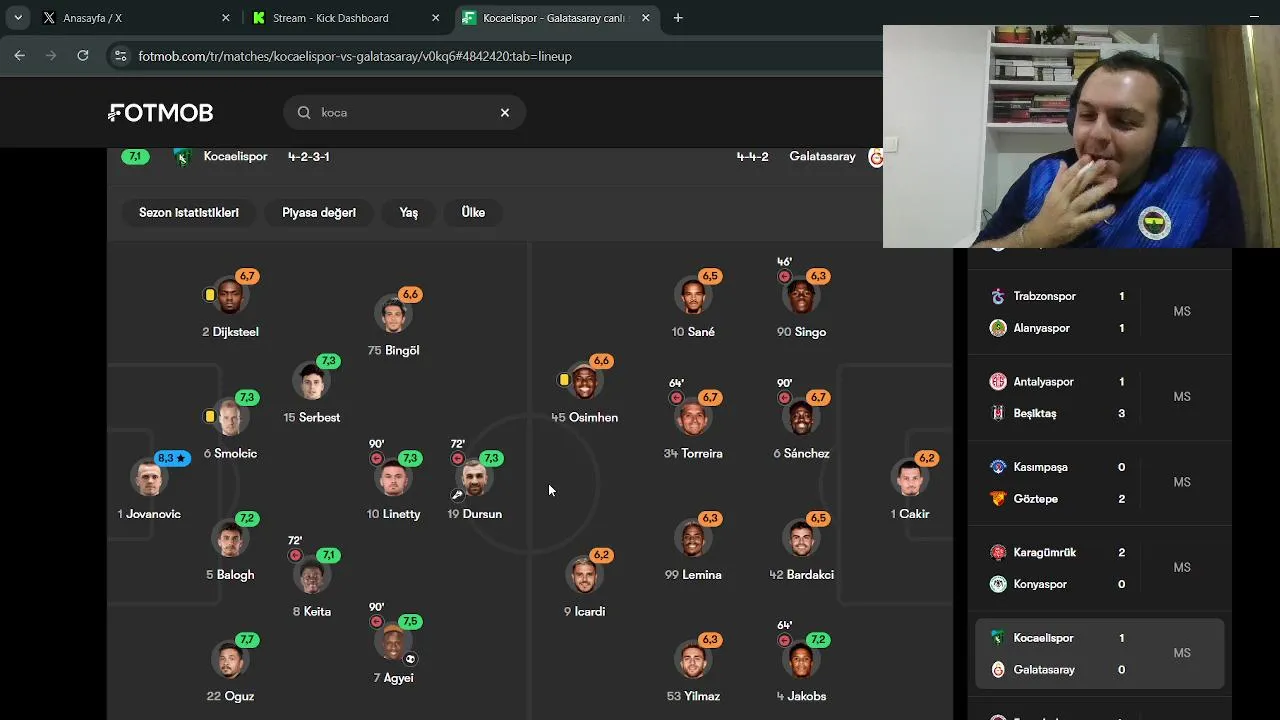Click Osimhen's yellow card icon
This screenshot has width=1280, height=720.
coord(564,380)
